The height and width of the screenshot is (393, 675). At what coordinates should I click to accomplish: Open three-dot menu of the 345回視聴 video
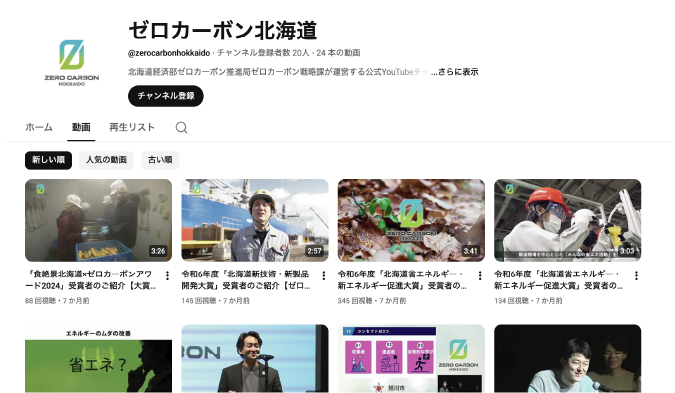coord(480,275)
